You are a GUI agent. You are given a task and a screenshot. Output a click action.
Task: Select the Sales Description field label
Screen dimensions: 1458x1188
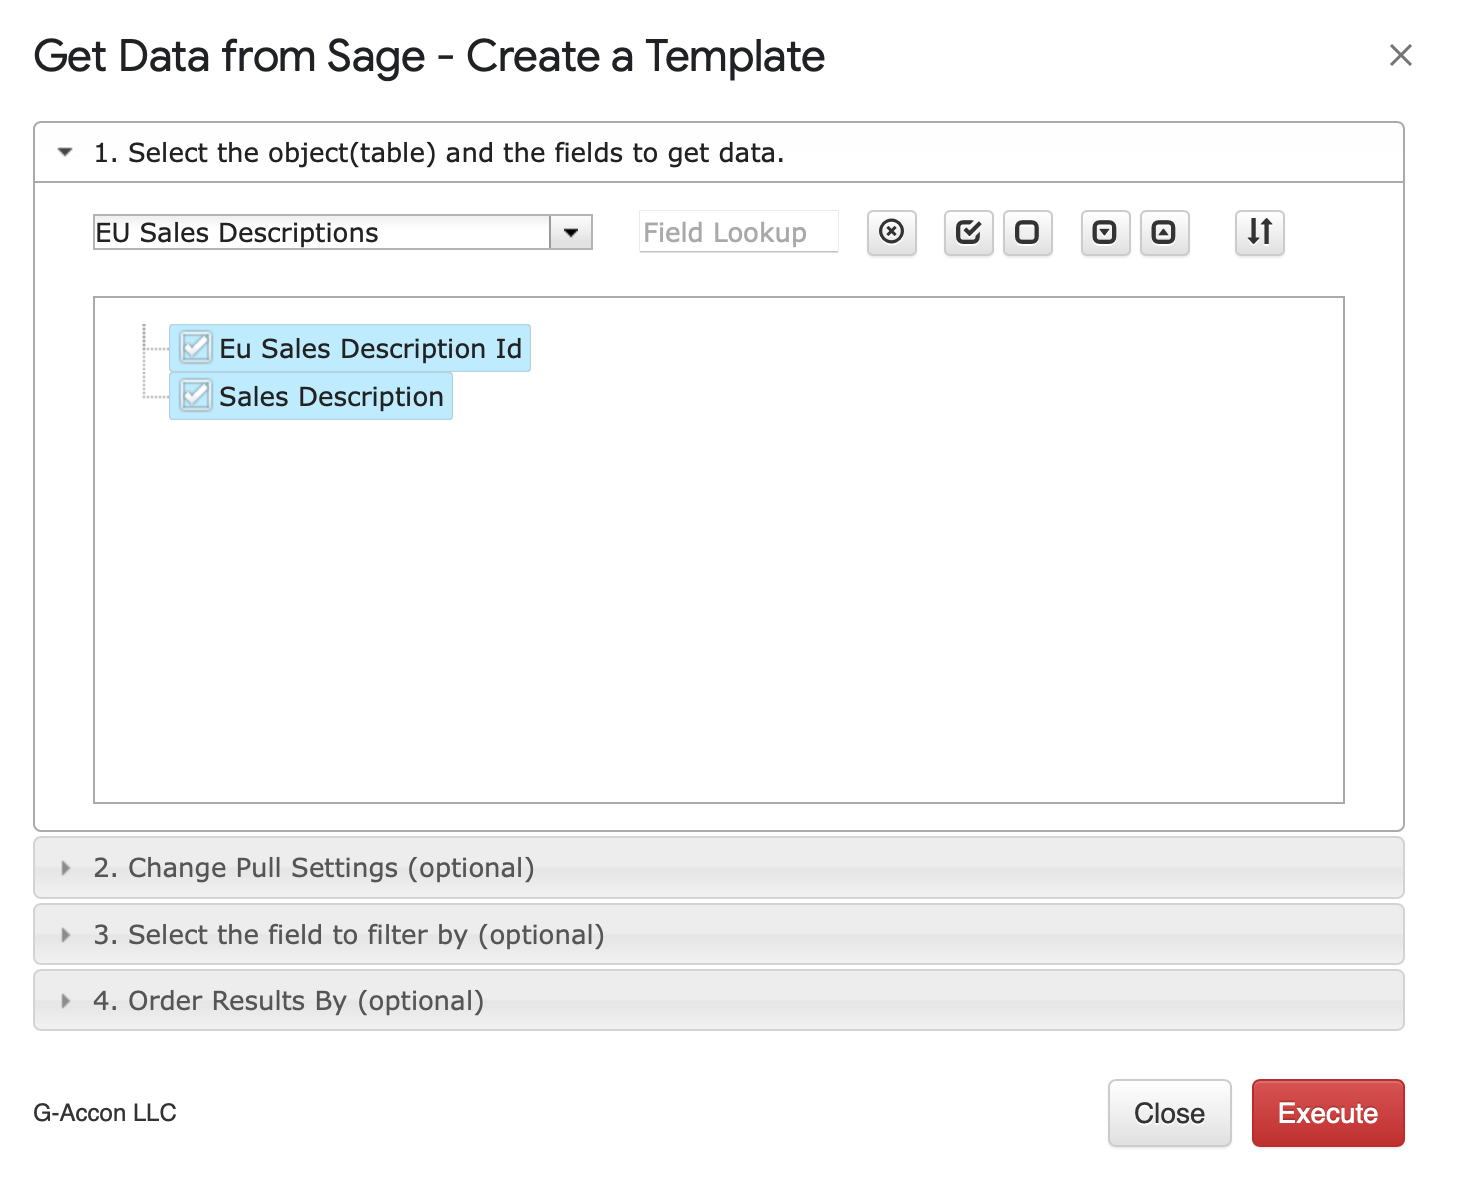pyautogui.click(x=331, y=397)
